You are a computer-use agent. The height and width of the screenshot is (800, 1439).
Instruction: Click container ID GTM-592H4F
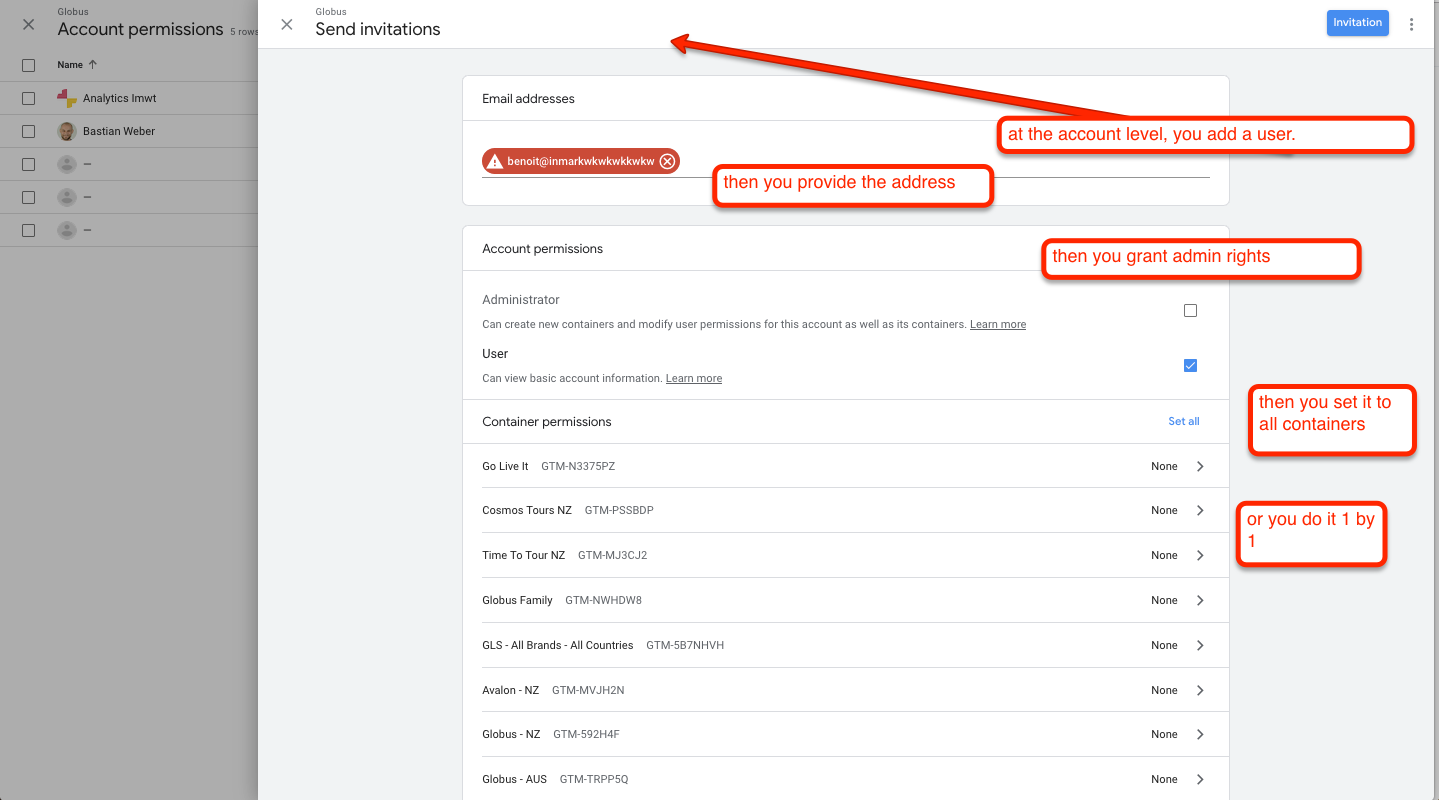(586, 734)
